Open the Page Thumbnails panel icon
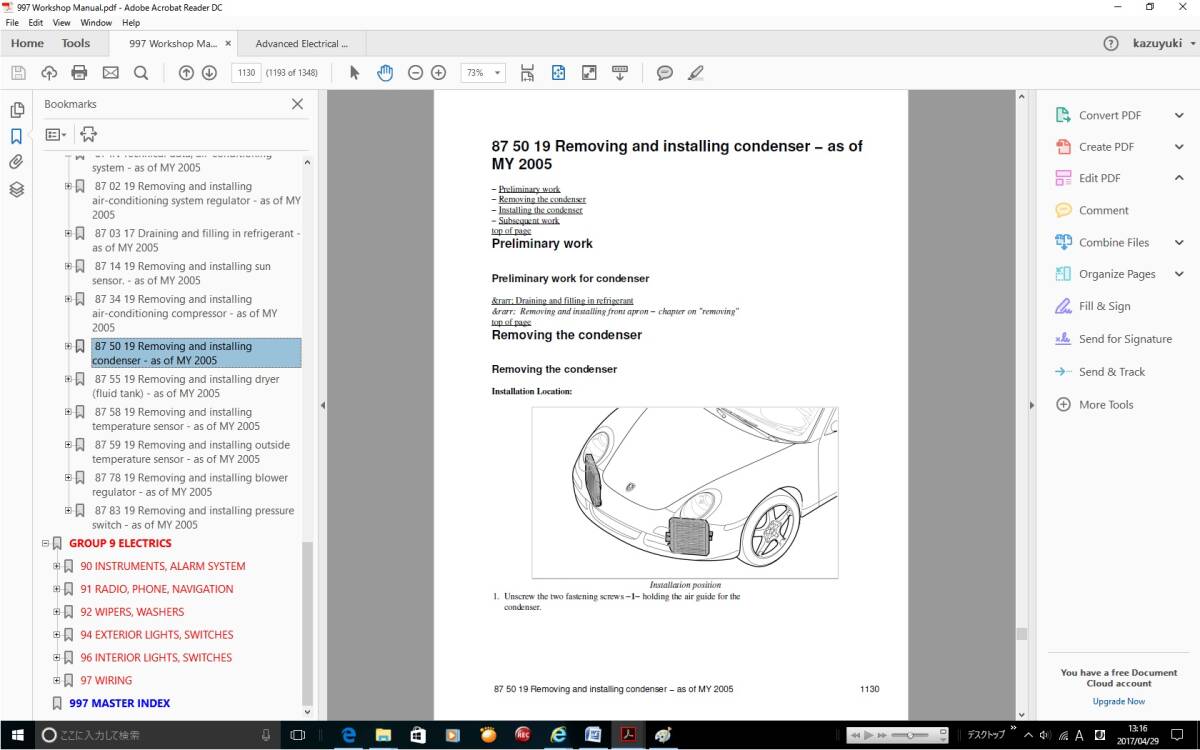The width and height of the screenshot is (1200, 750). (x=16, y=110)
